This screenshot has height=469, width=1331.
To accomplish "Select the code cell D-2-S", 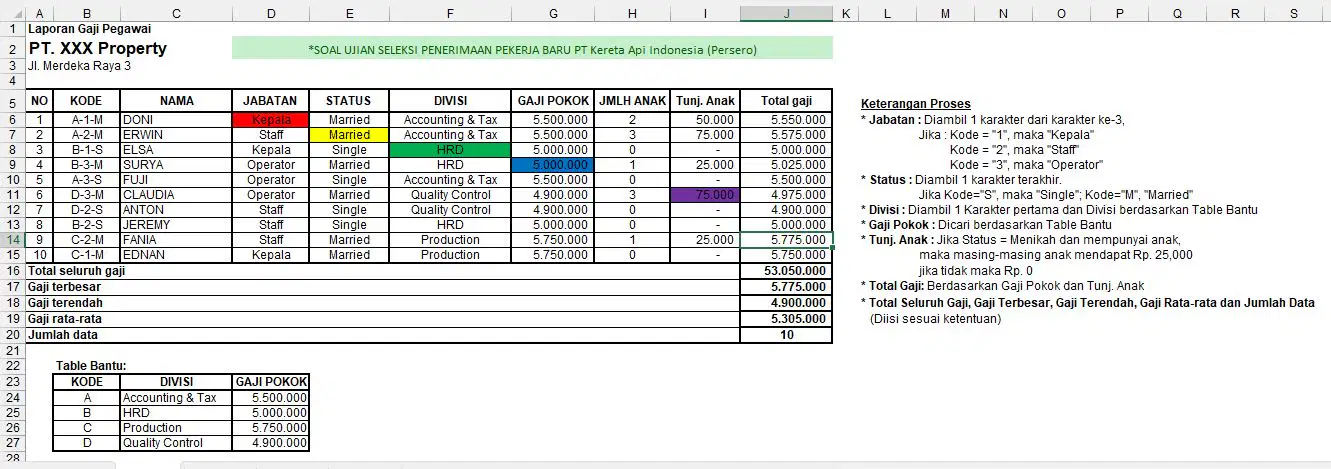I will (87, 209).
